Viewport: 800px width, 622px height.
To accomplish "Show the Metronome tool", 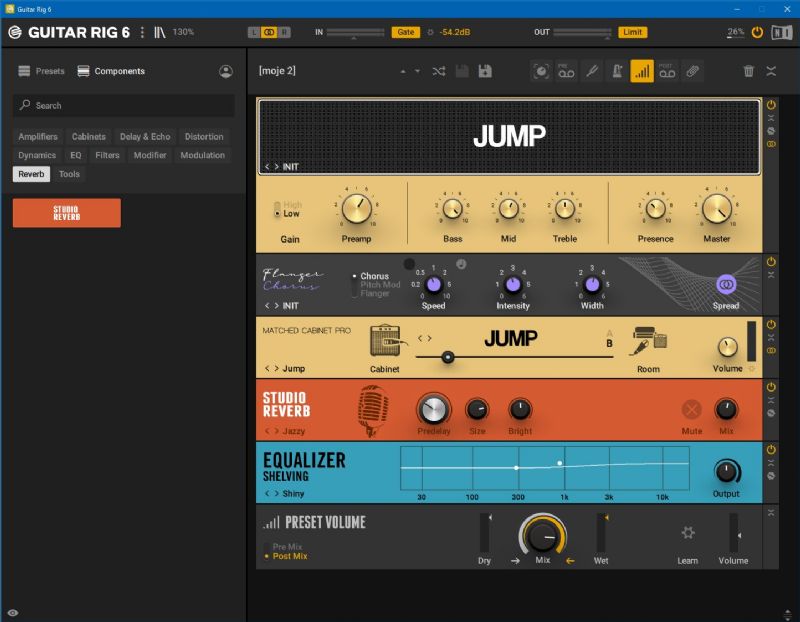I will click(617, 71).
